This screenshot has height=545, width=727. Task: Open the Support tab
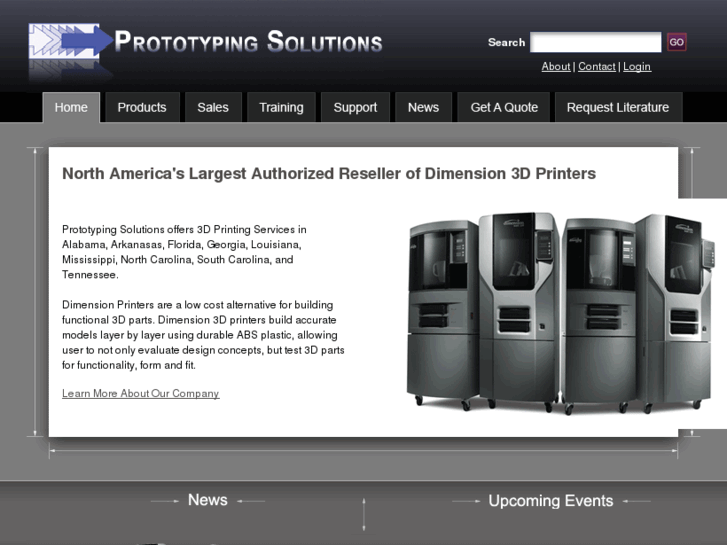[355, 107]
